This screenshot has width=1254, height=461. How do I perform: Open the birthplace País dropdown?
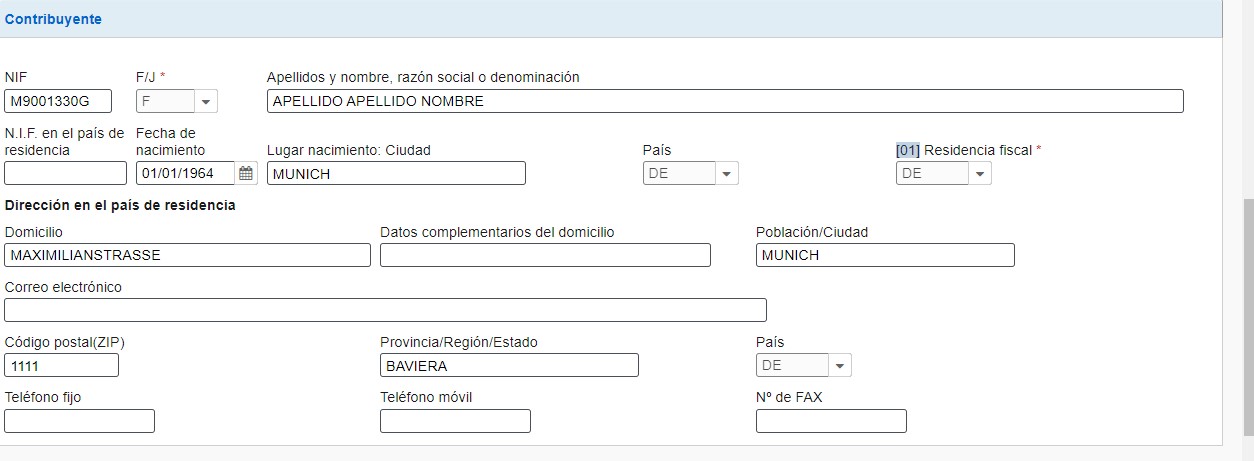[727, 173]
